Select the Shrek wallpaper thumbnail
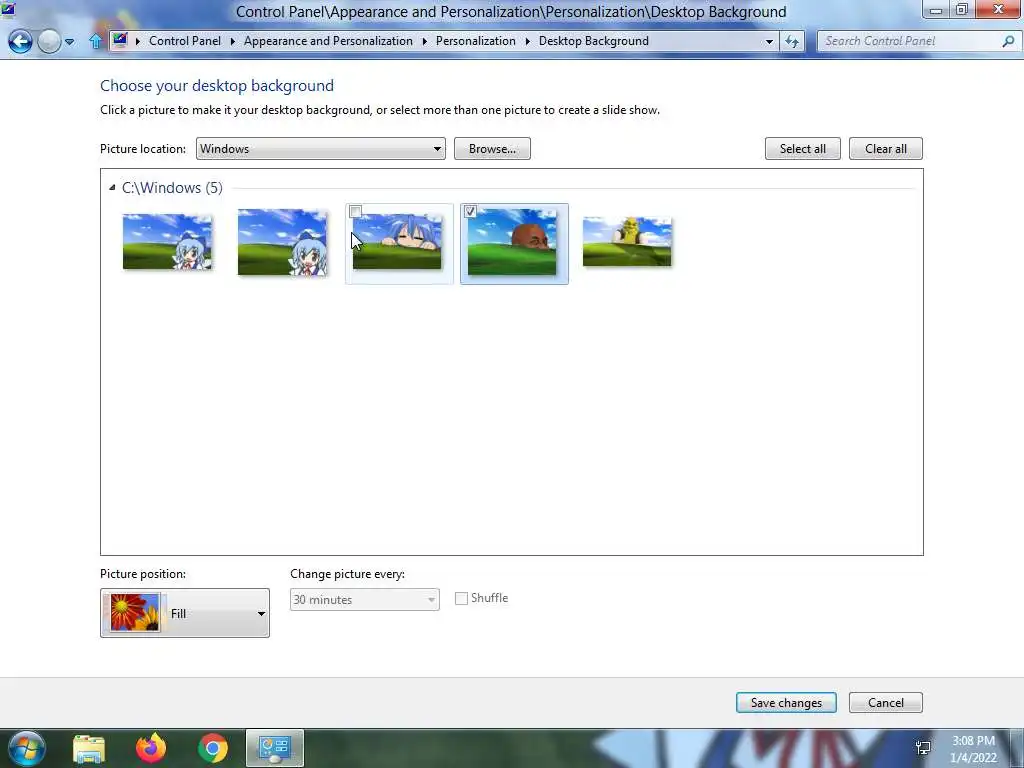Image resolution: width=1024 pixels, height=768 pixels. click(x=627, y=242)
